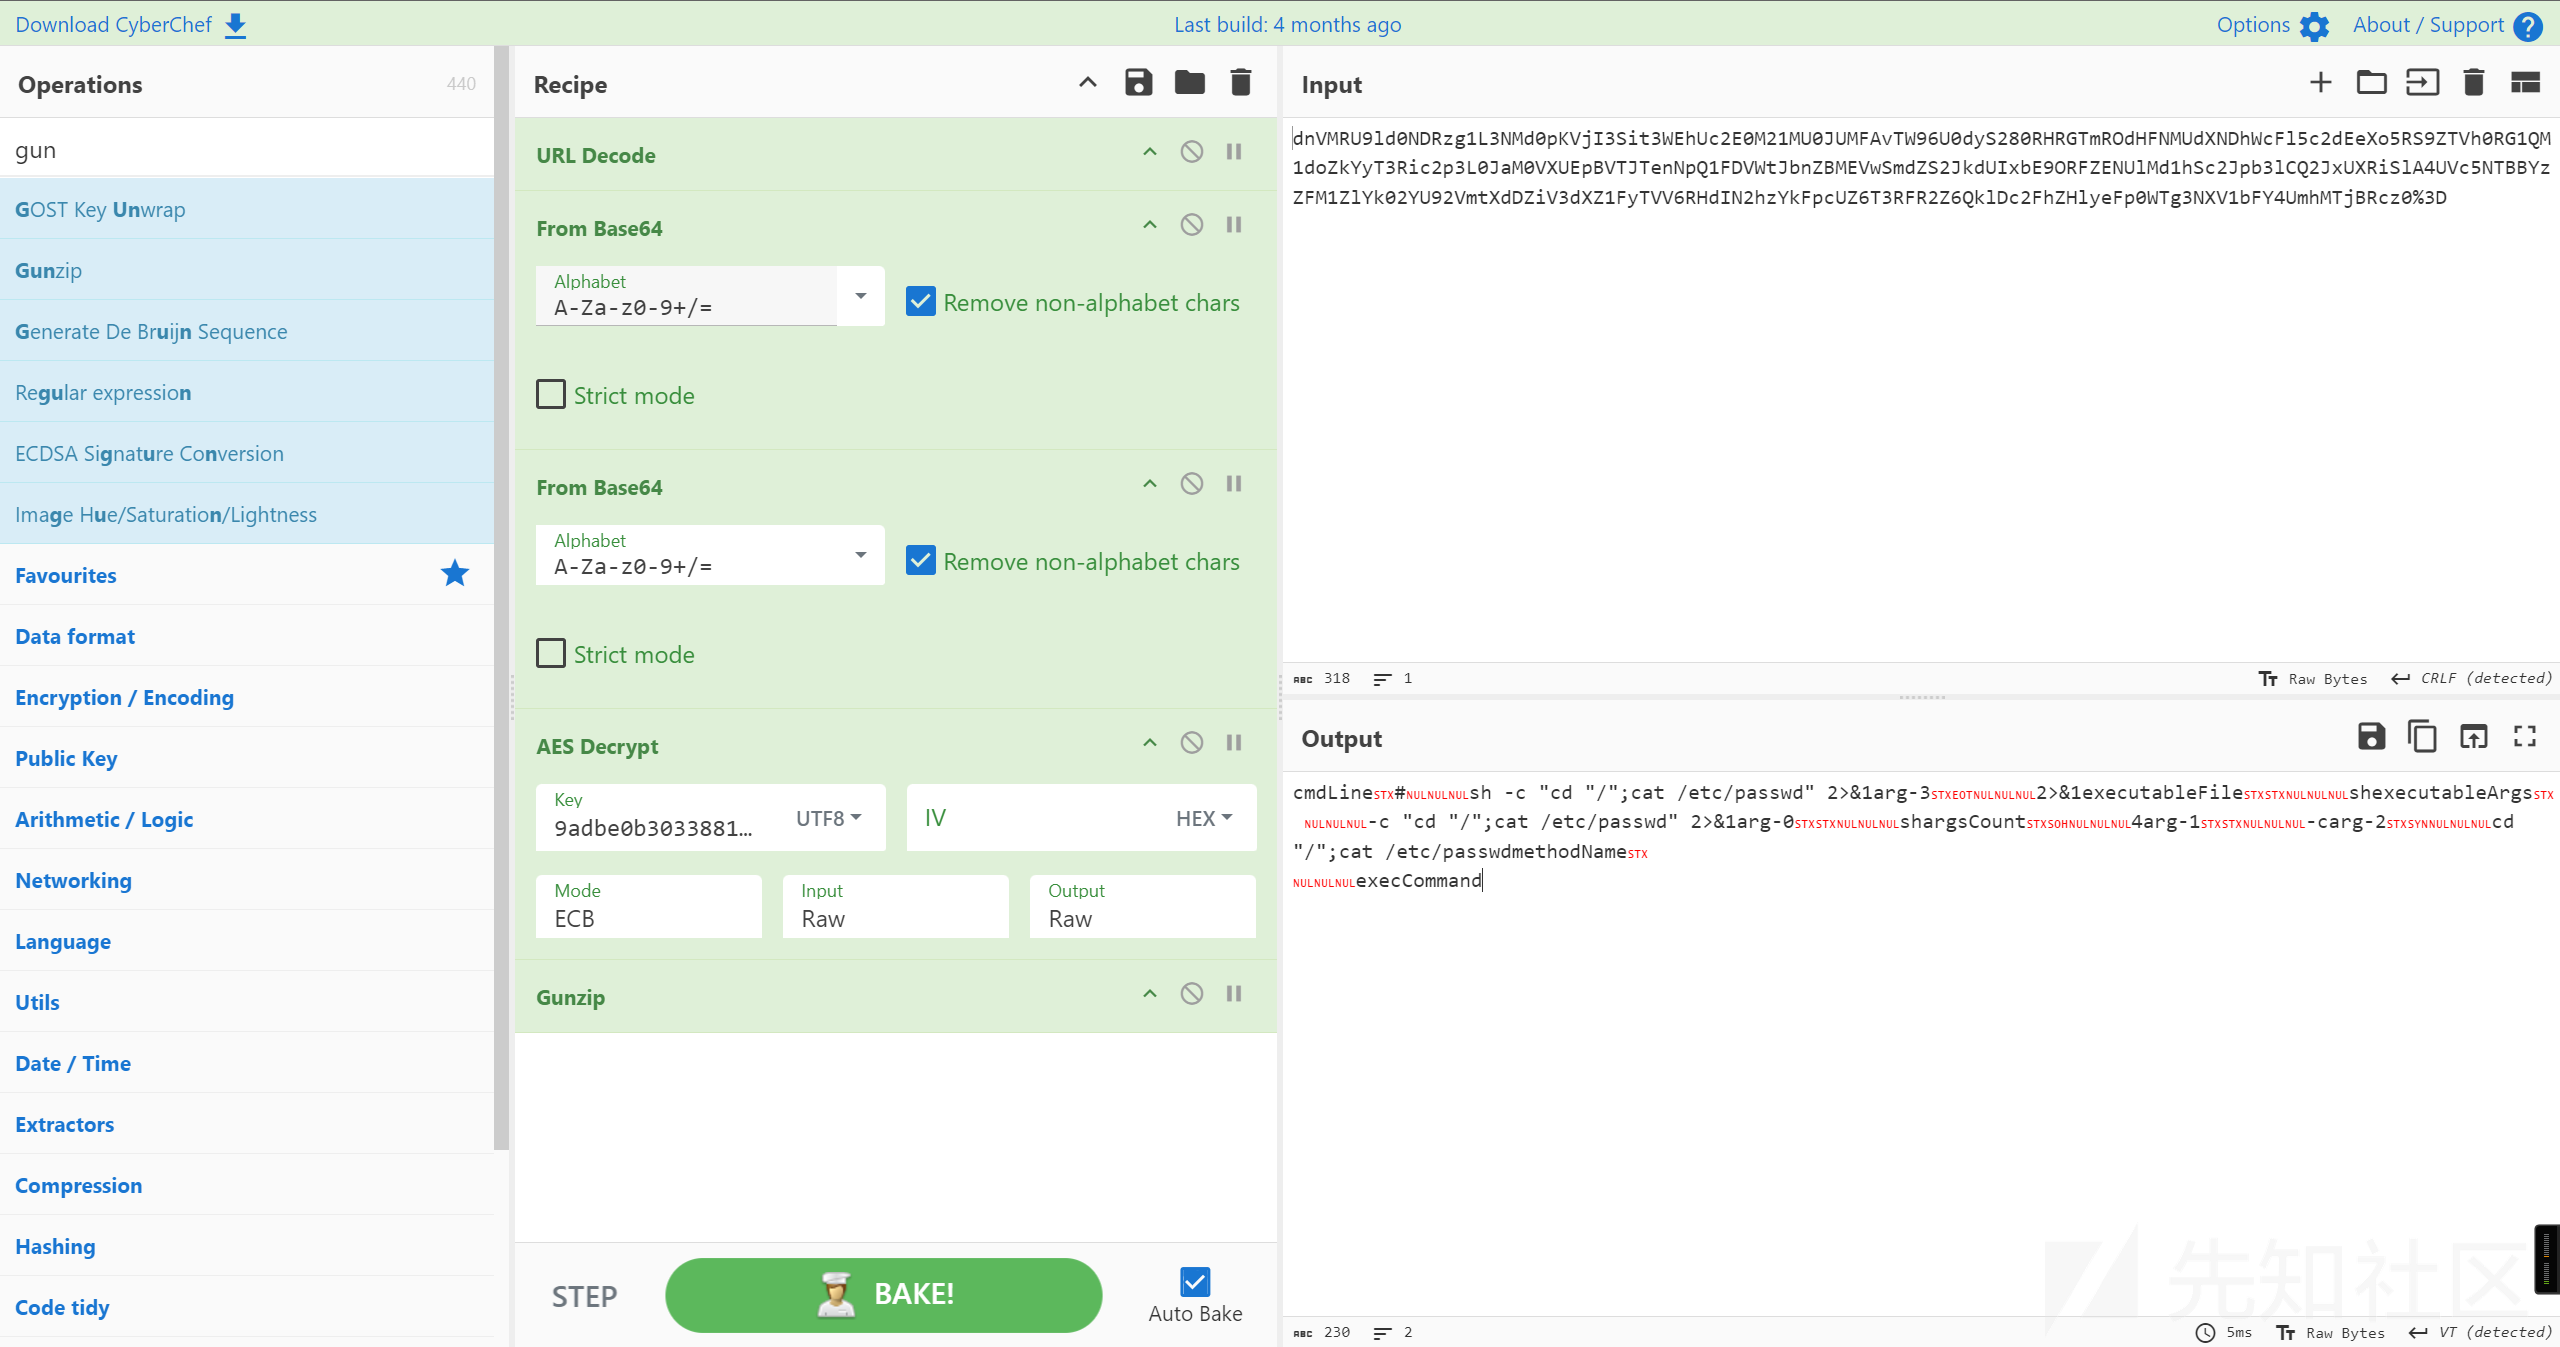The height and width of the screenshot is (1347, 2560).
Task: Select Generate De Bruijn Sequence operation
Action: pos(247,331)
